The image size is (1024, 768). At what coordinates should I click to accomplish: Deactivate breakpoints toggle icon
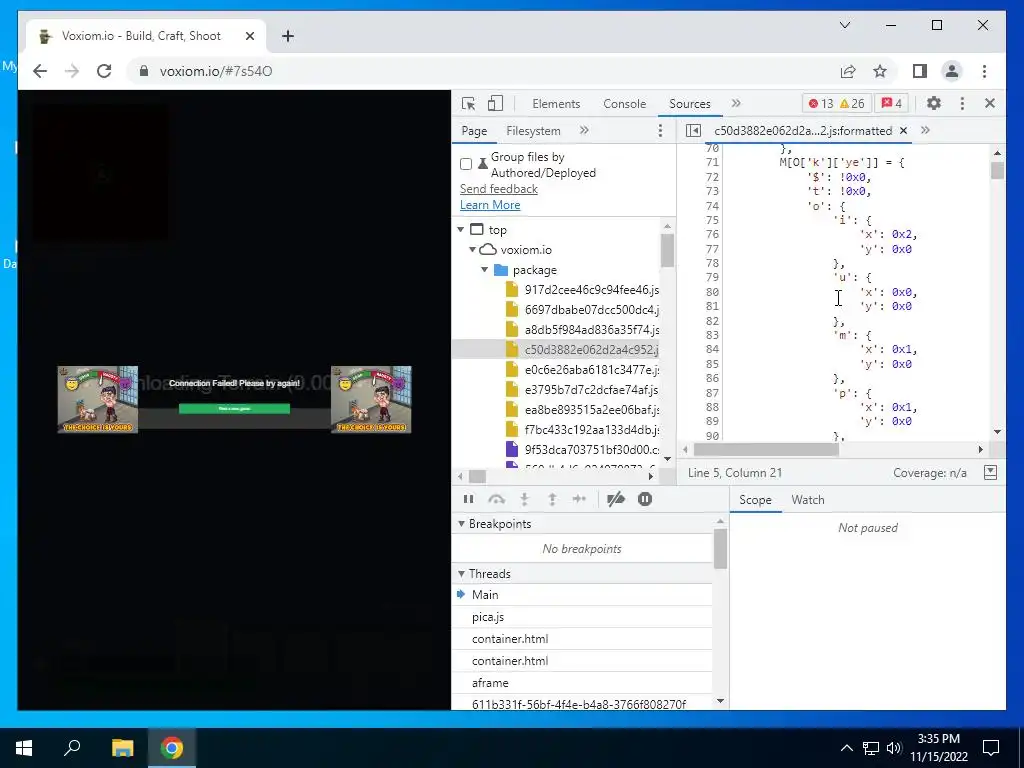tap(616, 500)
